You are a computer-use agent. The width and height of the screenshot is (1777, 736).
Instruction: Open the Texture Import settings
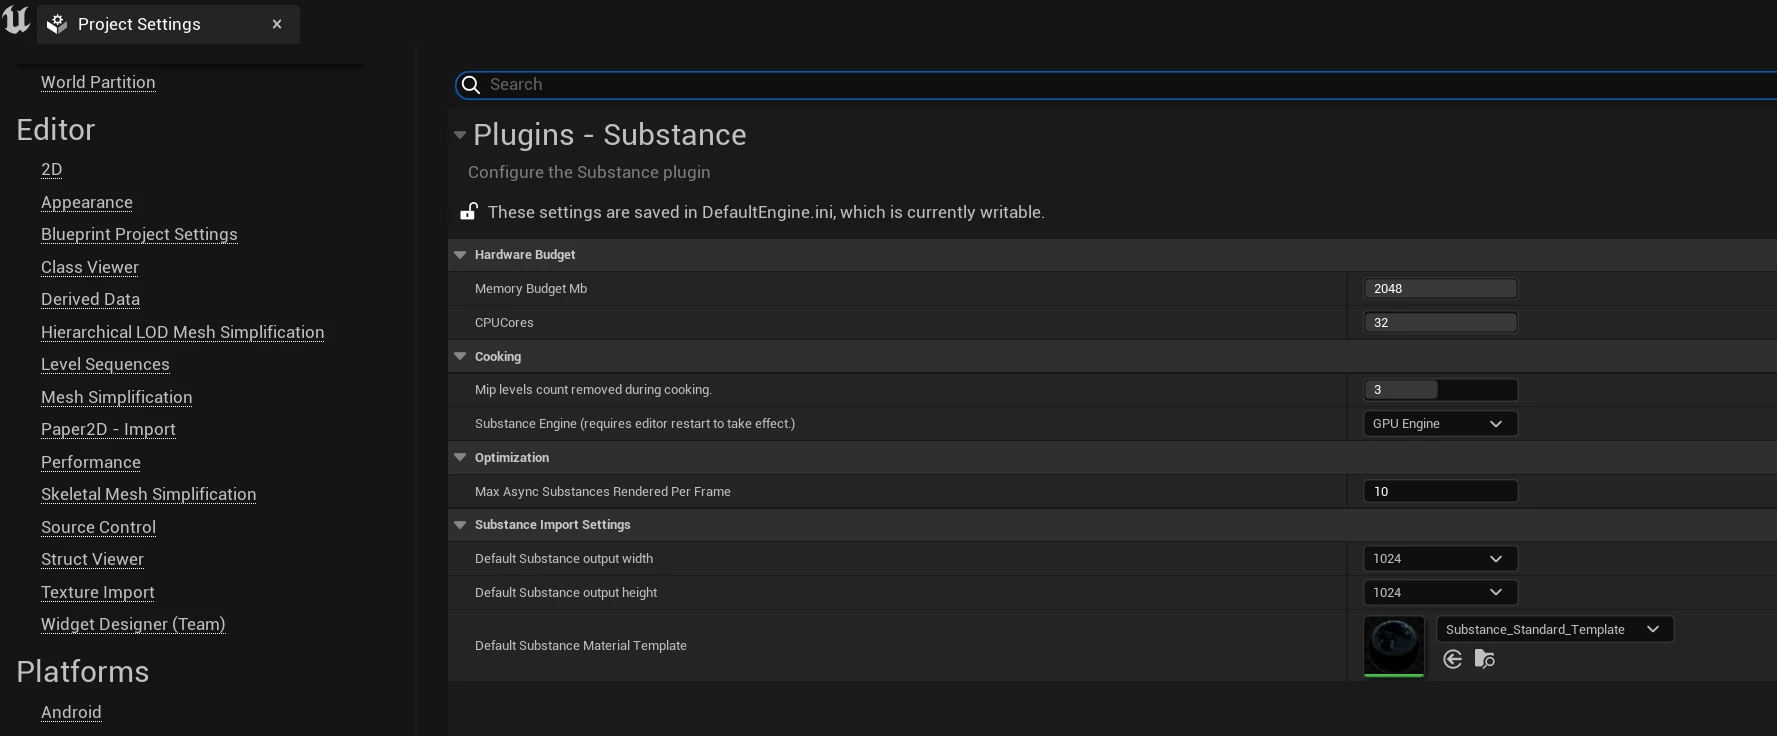pyautogui.click(x=98, y=592)
